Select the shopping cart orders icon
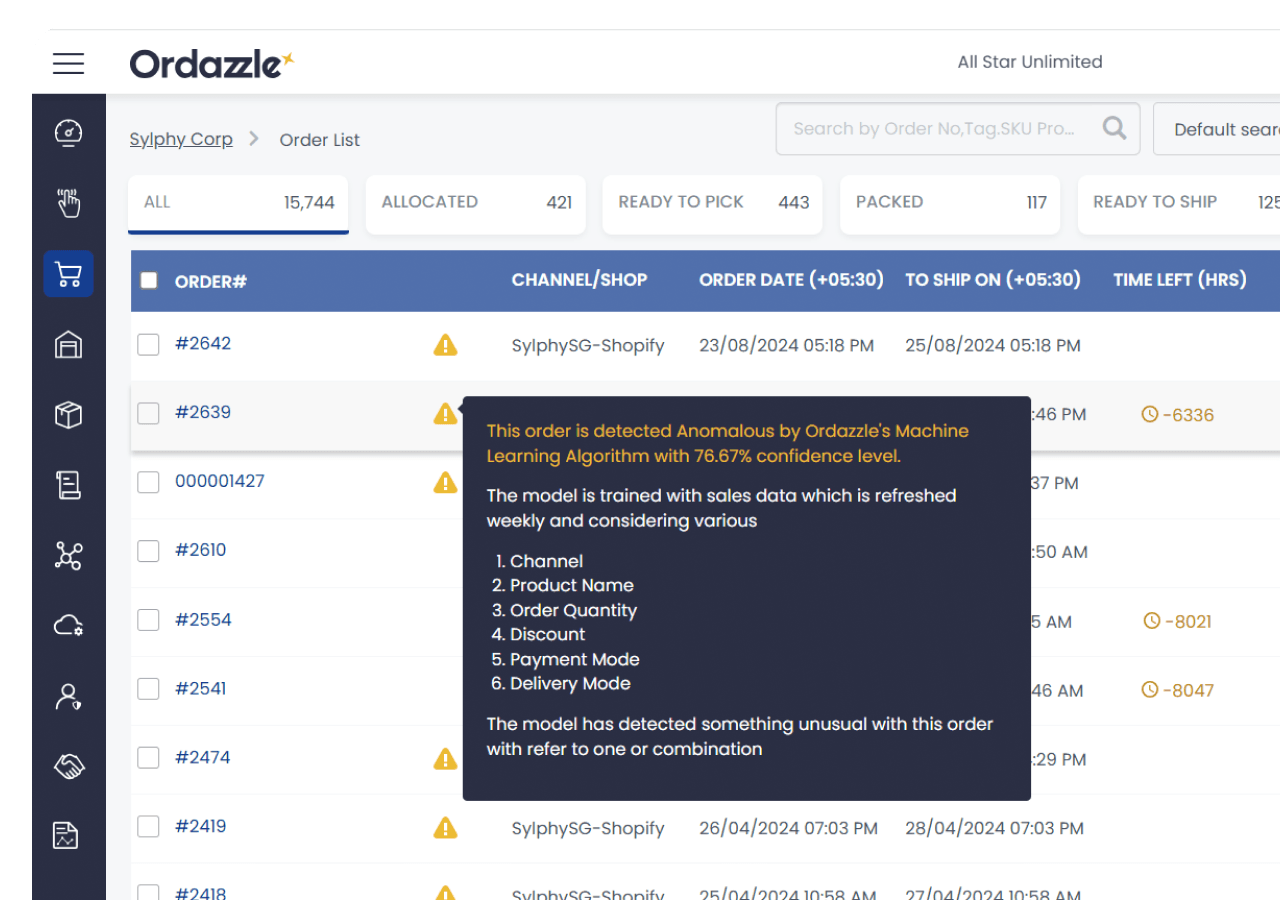The height and width of the screenshot is (900, 1280). [68, 274]
